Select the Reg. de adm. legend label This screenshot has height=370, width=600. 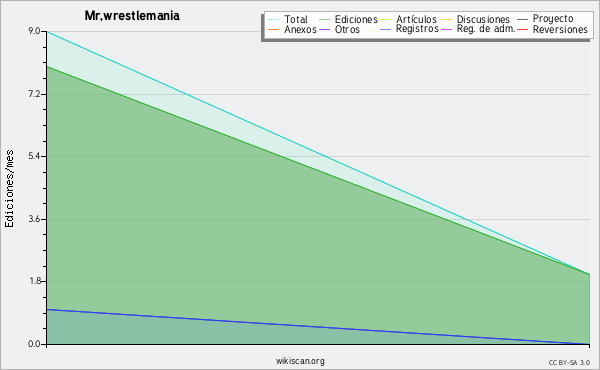(486, 29)
